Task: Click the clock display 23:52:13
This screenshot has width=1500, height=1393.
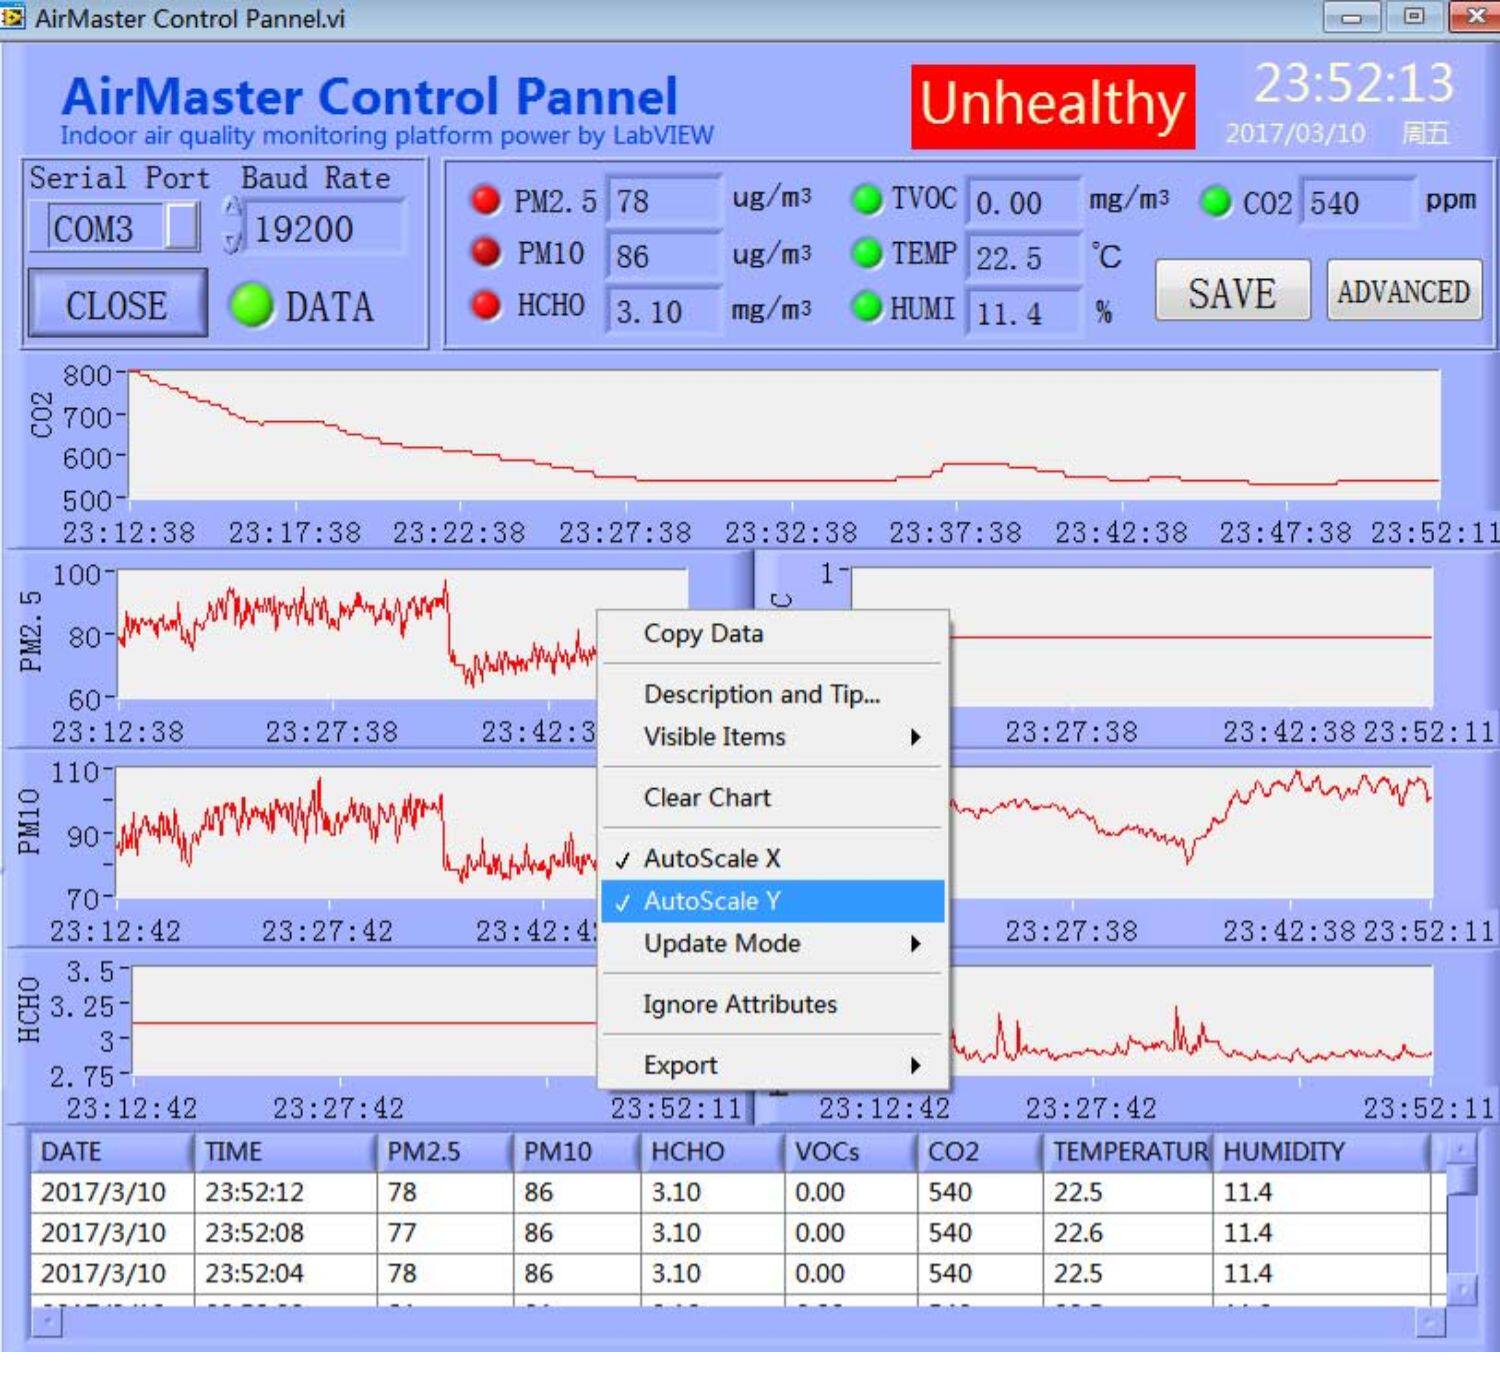Action: (1354, 83)
